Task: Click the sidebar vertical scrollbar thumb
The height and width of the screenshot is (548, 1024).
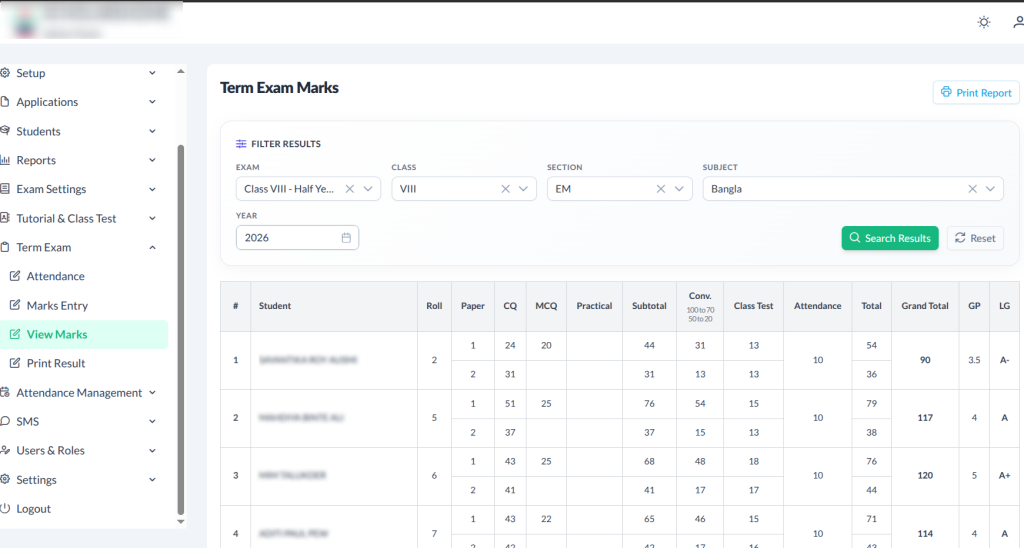Action: [181, 330]
